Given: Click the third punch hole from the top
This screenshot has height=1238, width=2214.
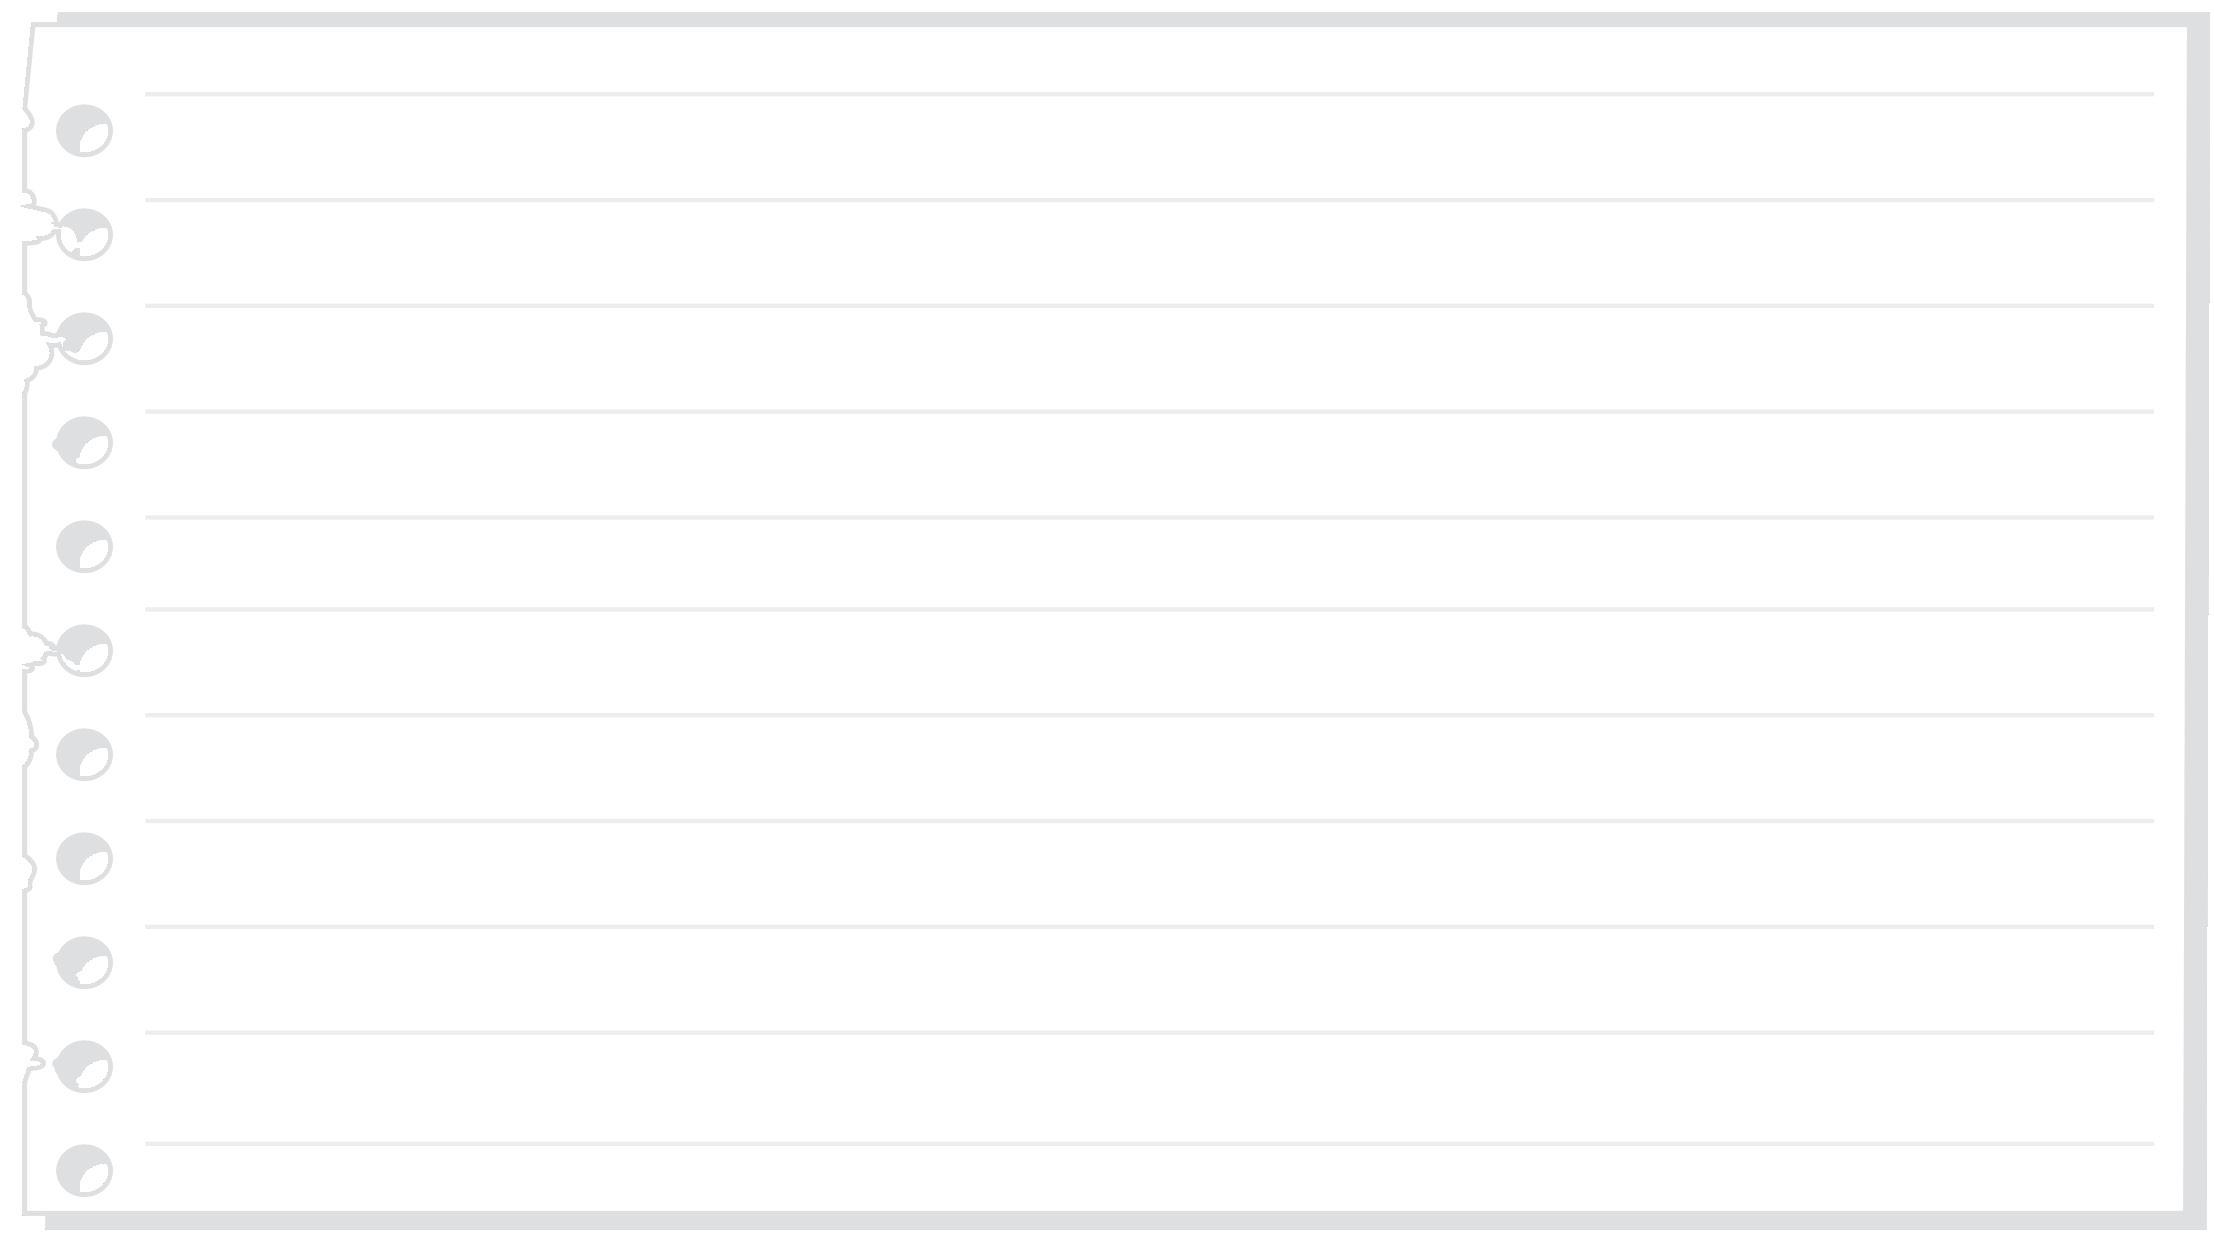Looking at the screenshot, I should point(84,339).
